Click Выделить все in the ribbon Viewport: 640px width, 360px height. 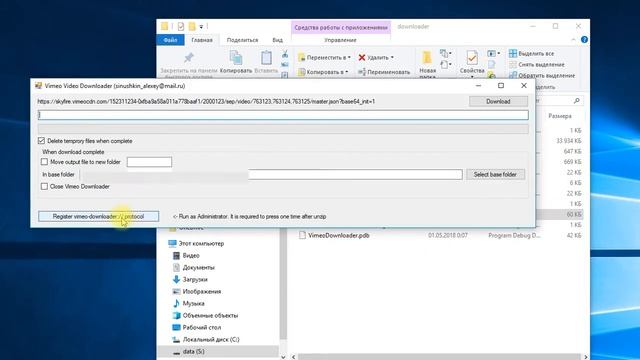[x=531, y=53]
